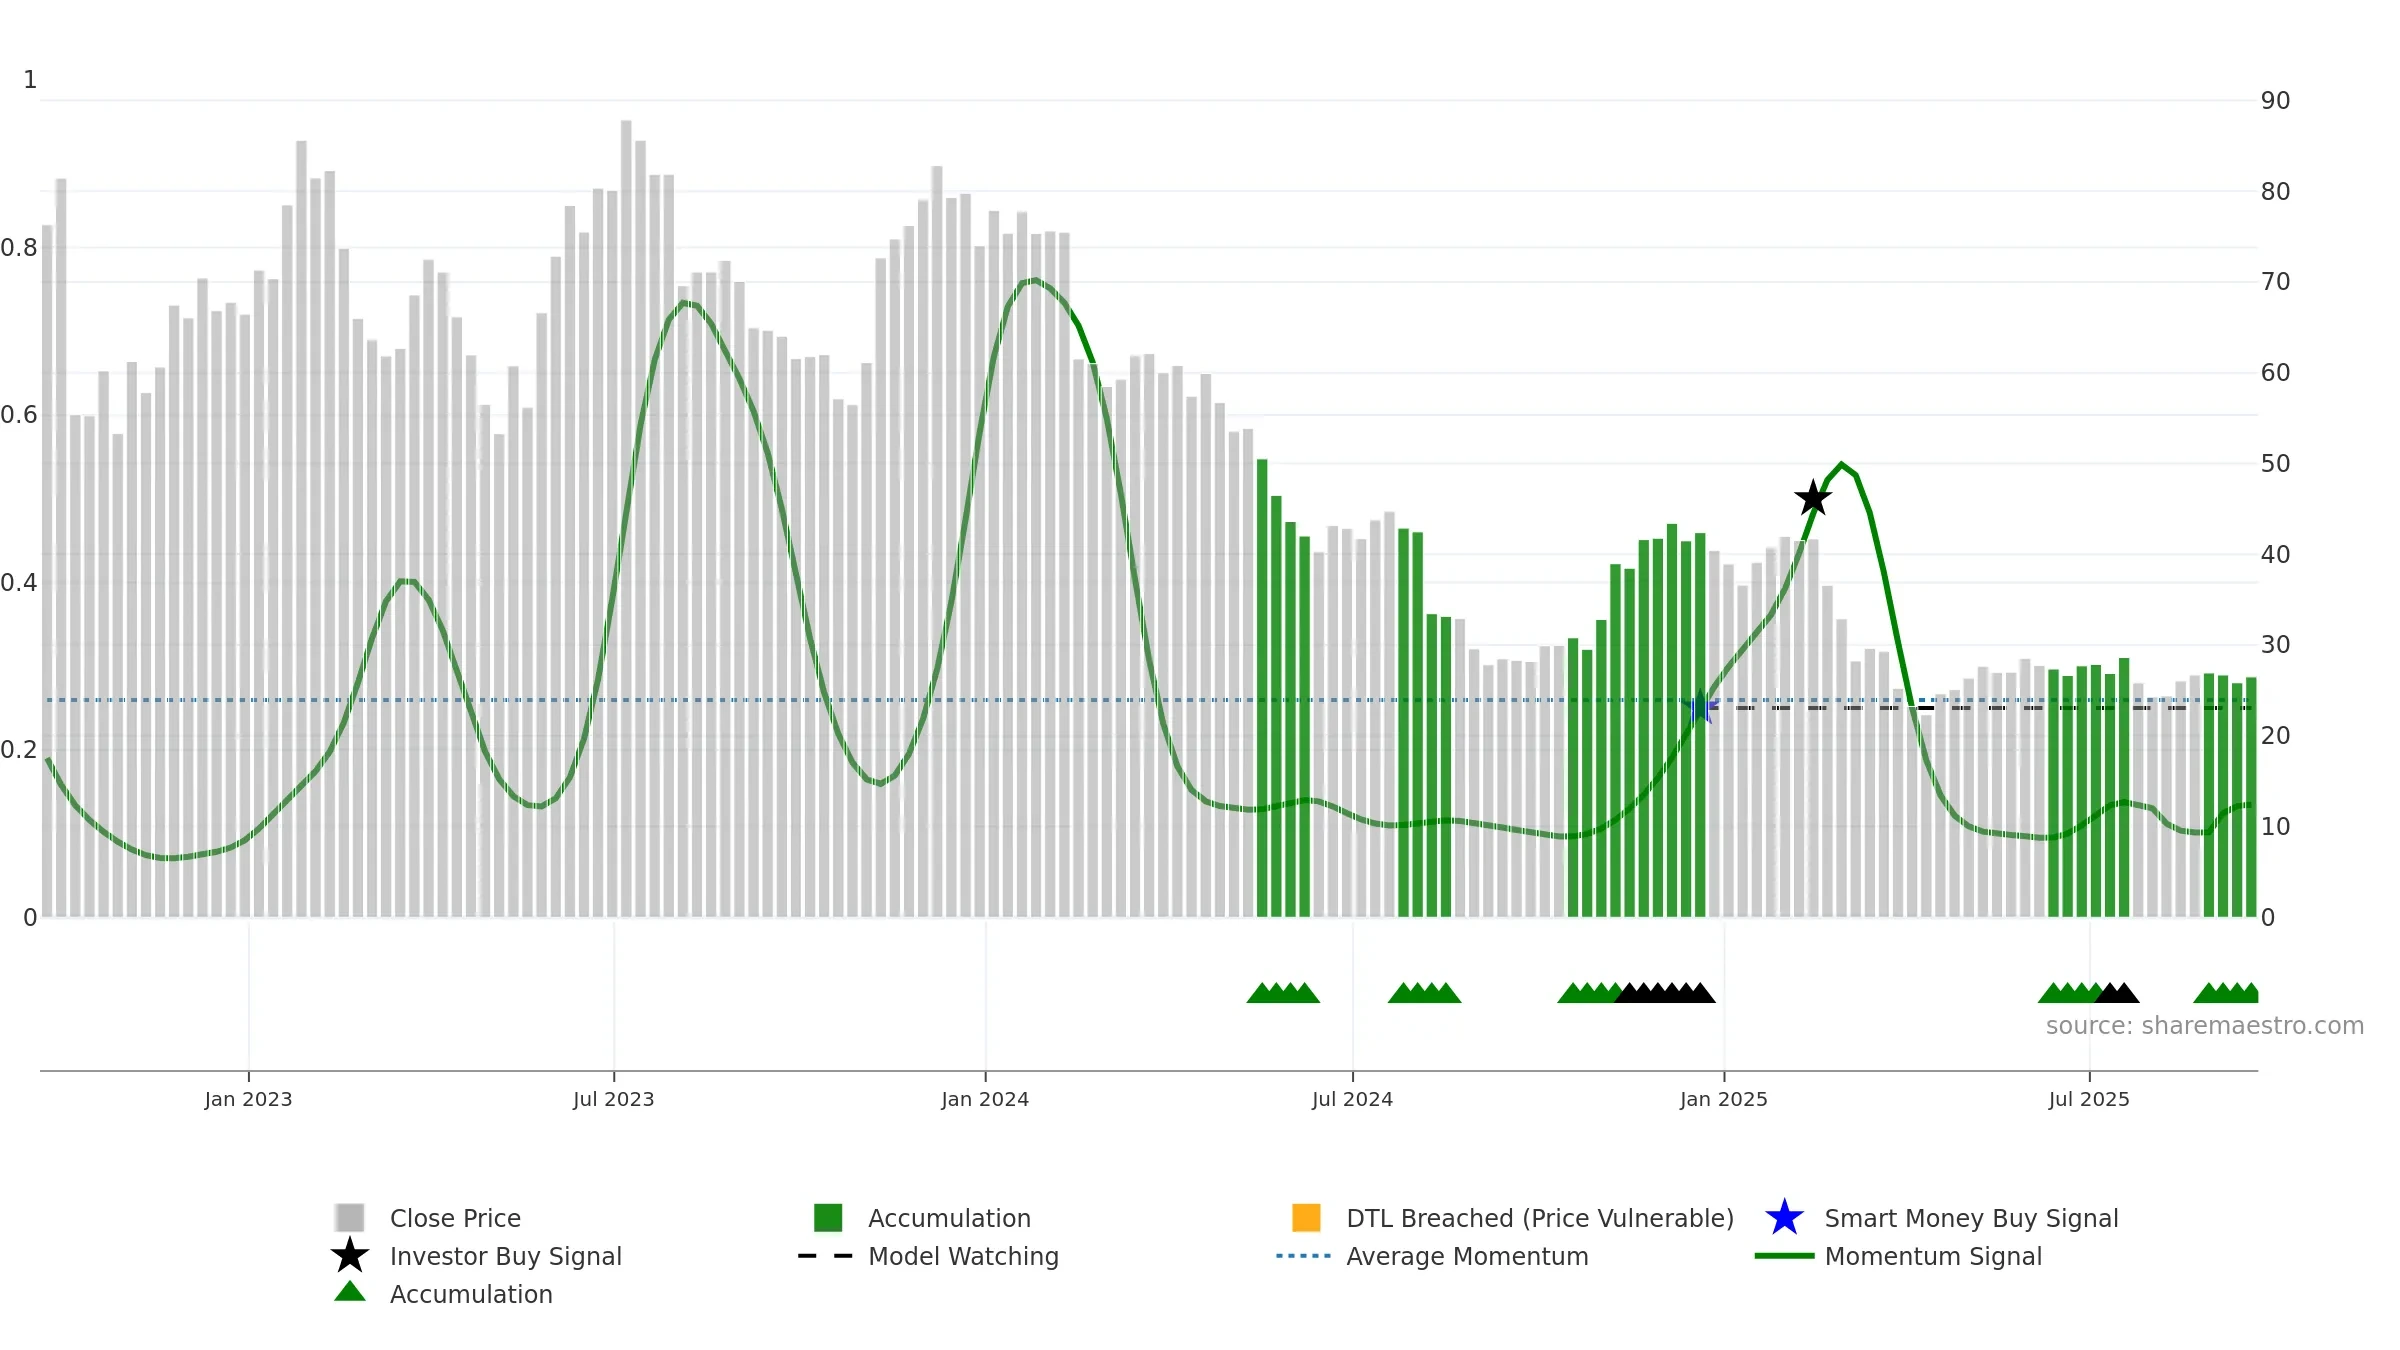Click the black star icon in legend
The height and width of the screenshot is (1350, 2400).
[x=350, y=1256]
